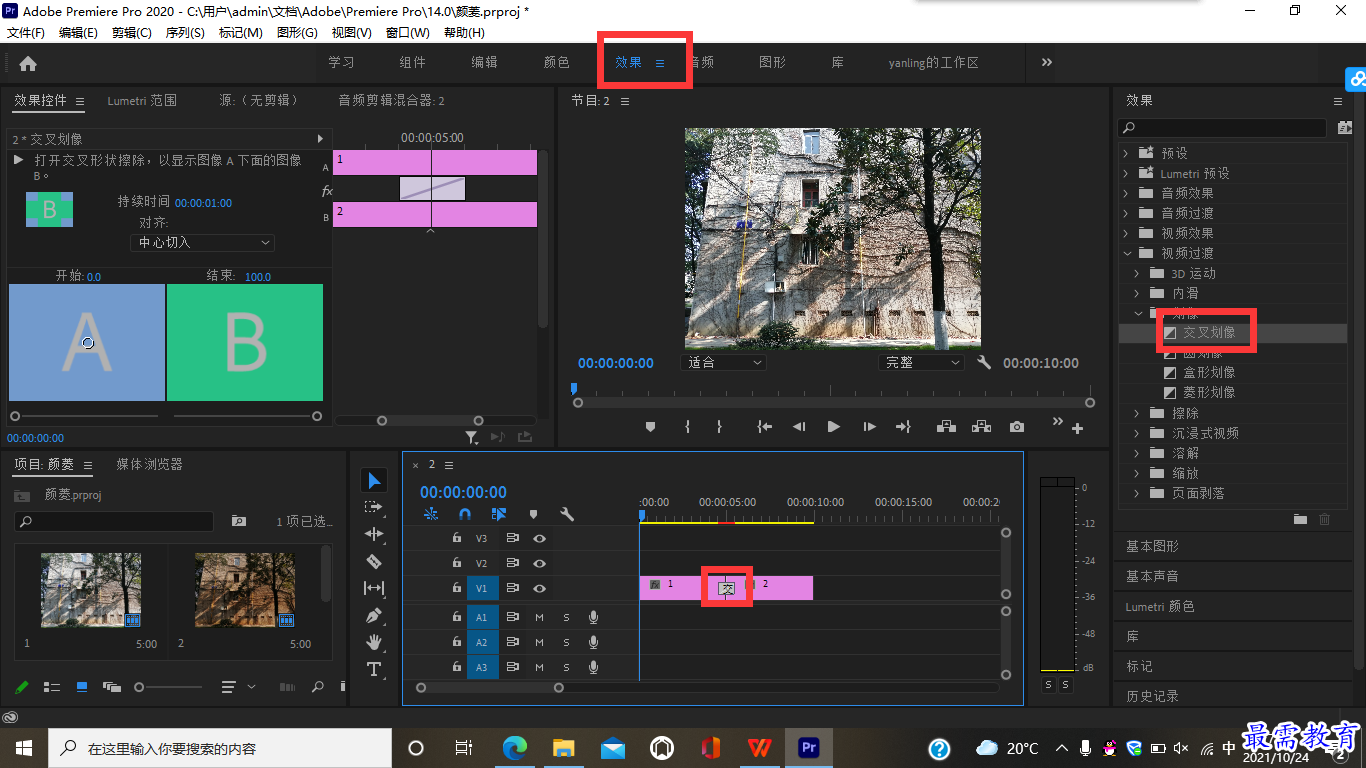The width and height of the screenshot is (1366, 768).
Task: Open the 基本图形 panel
Action: [x=1152, y=546]
